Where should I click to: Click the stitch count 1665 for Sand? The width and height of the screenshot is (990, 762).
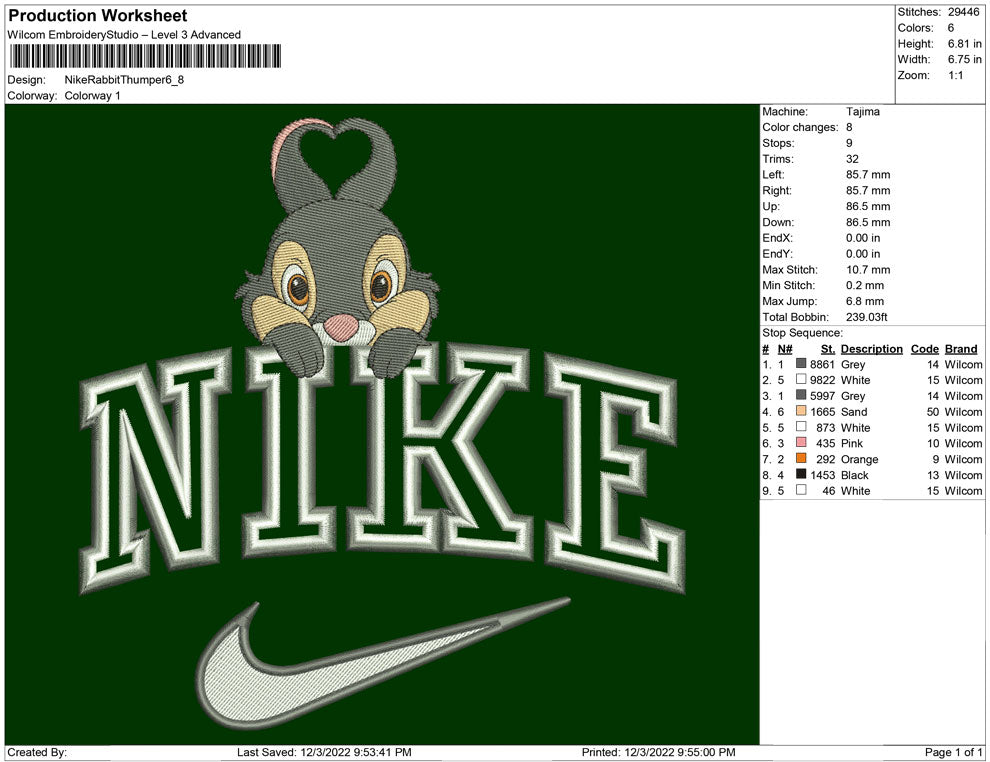click(822, 412)
